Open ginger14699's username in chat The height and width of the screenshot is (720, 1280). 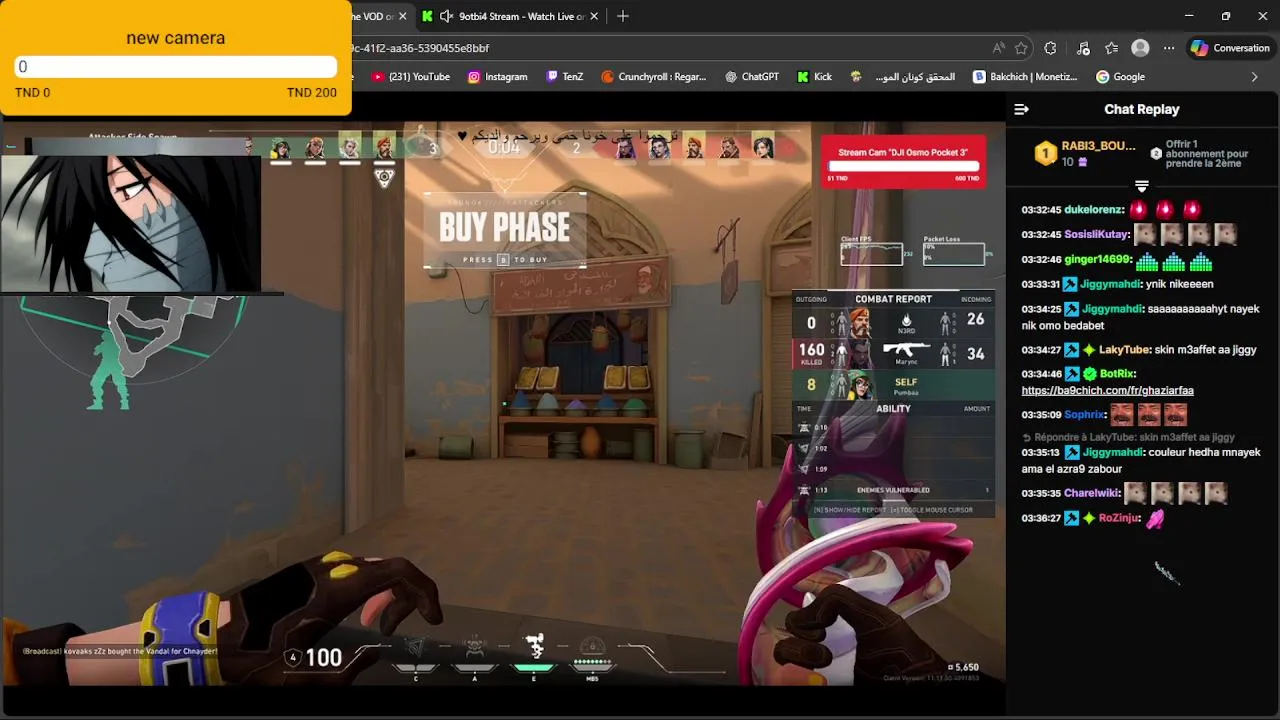(x=1097, y=259)
